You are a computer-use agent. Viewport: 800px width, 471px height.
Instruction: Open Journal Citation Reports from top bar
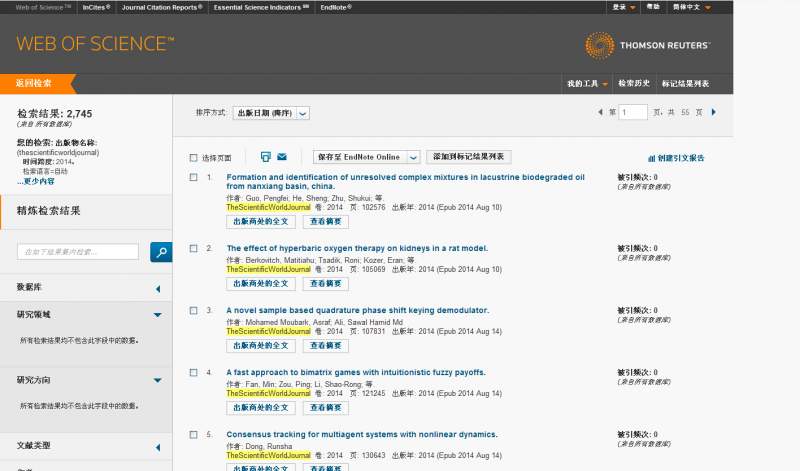(162, 7)
